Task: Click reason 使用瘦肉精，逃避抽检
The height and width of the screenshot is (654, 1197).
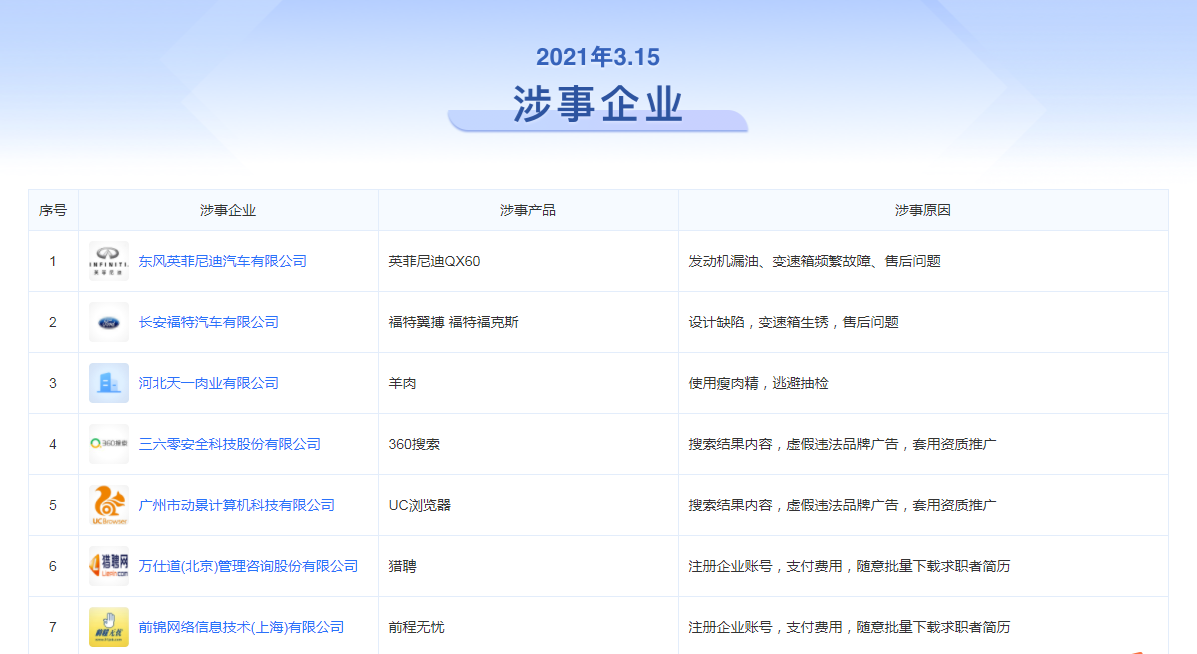Action: click(758, 383)
